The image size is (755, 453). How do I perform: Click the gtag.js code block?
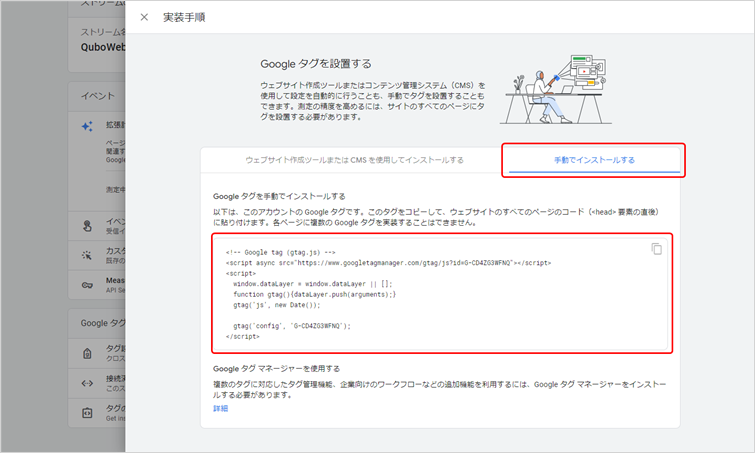441,294
